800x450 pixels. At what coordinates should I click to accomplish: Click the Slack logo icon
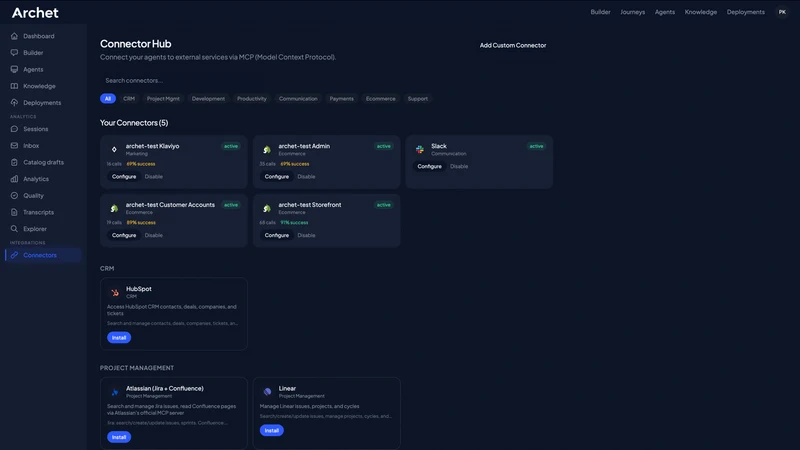419,149
